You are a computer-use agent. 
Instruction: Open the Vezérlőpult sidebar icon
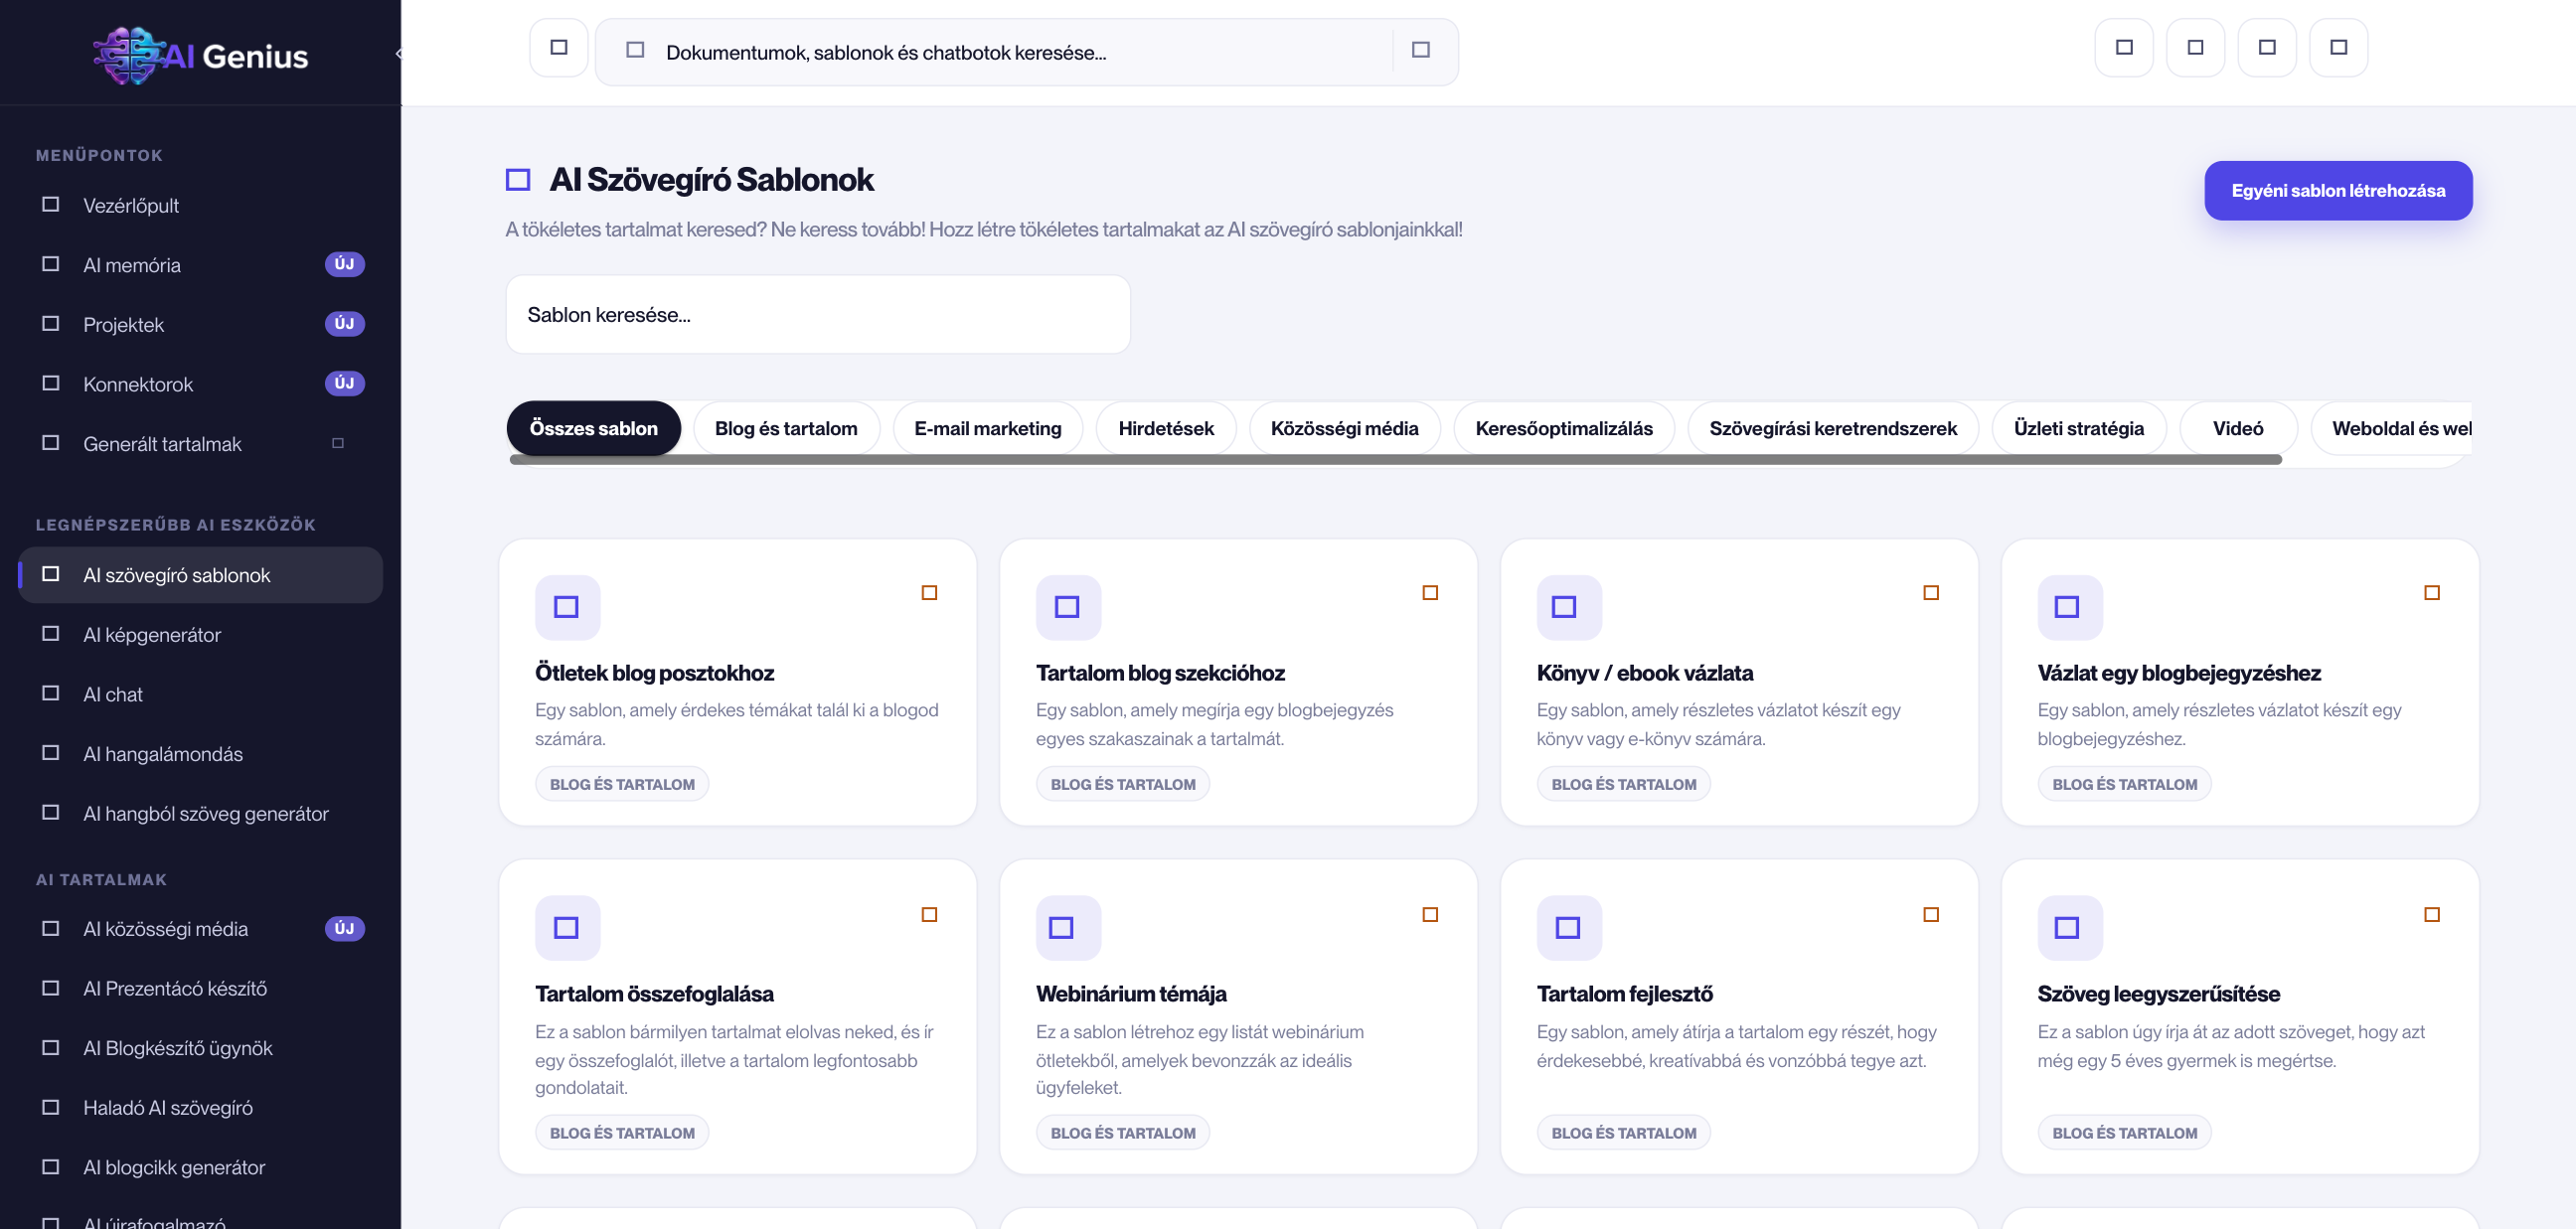50,204
